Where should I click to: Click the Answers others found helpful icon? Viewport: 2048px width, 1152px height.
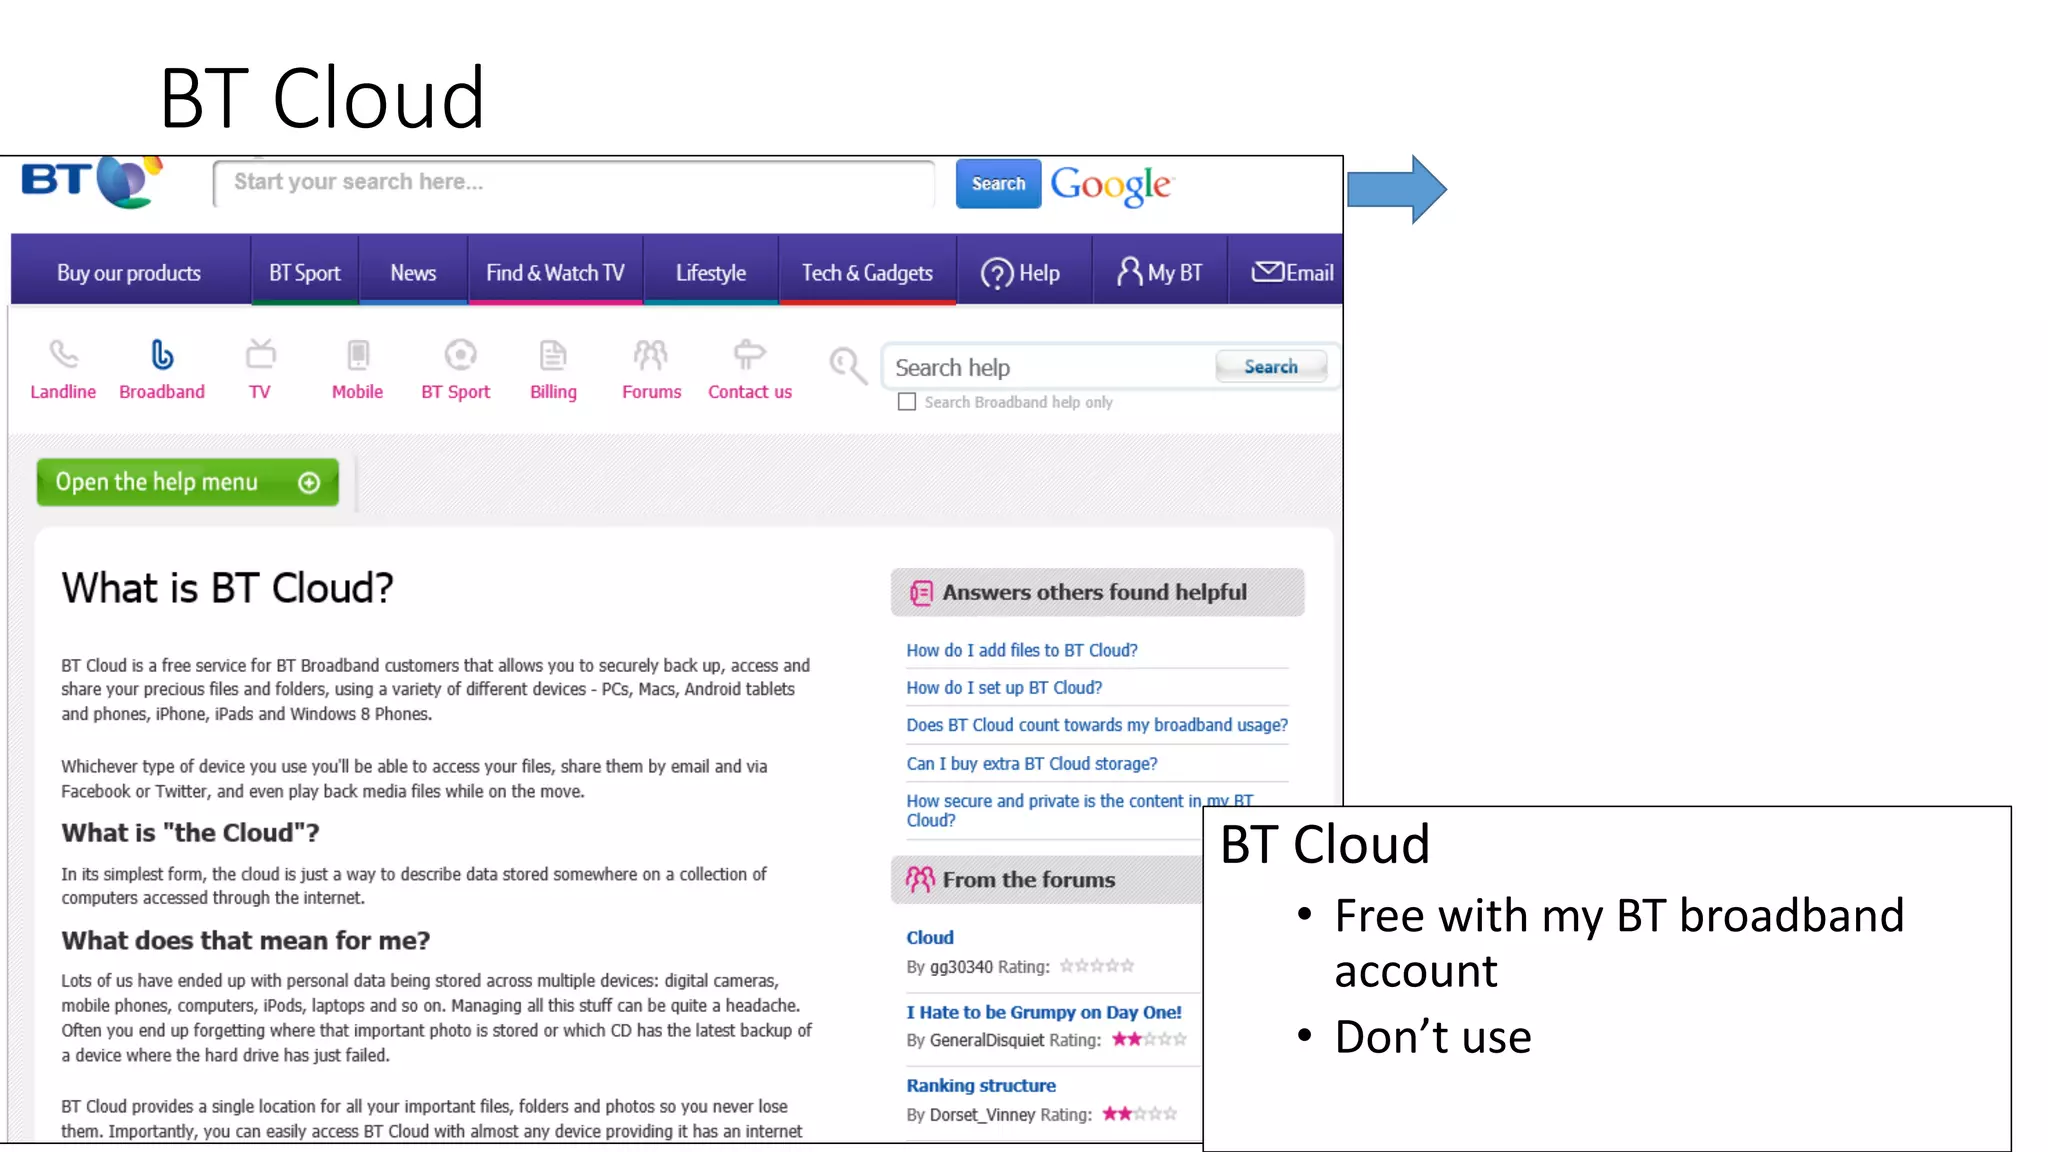coord(921,593)
